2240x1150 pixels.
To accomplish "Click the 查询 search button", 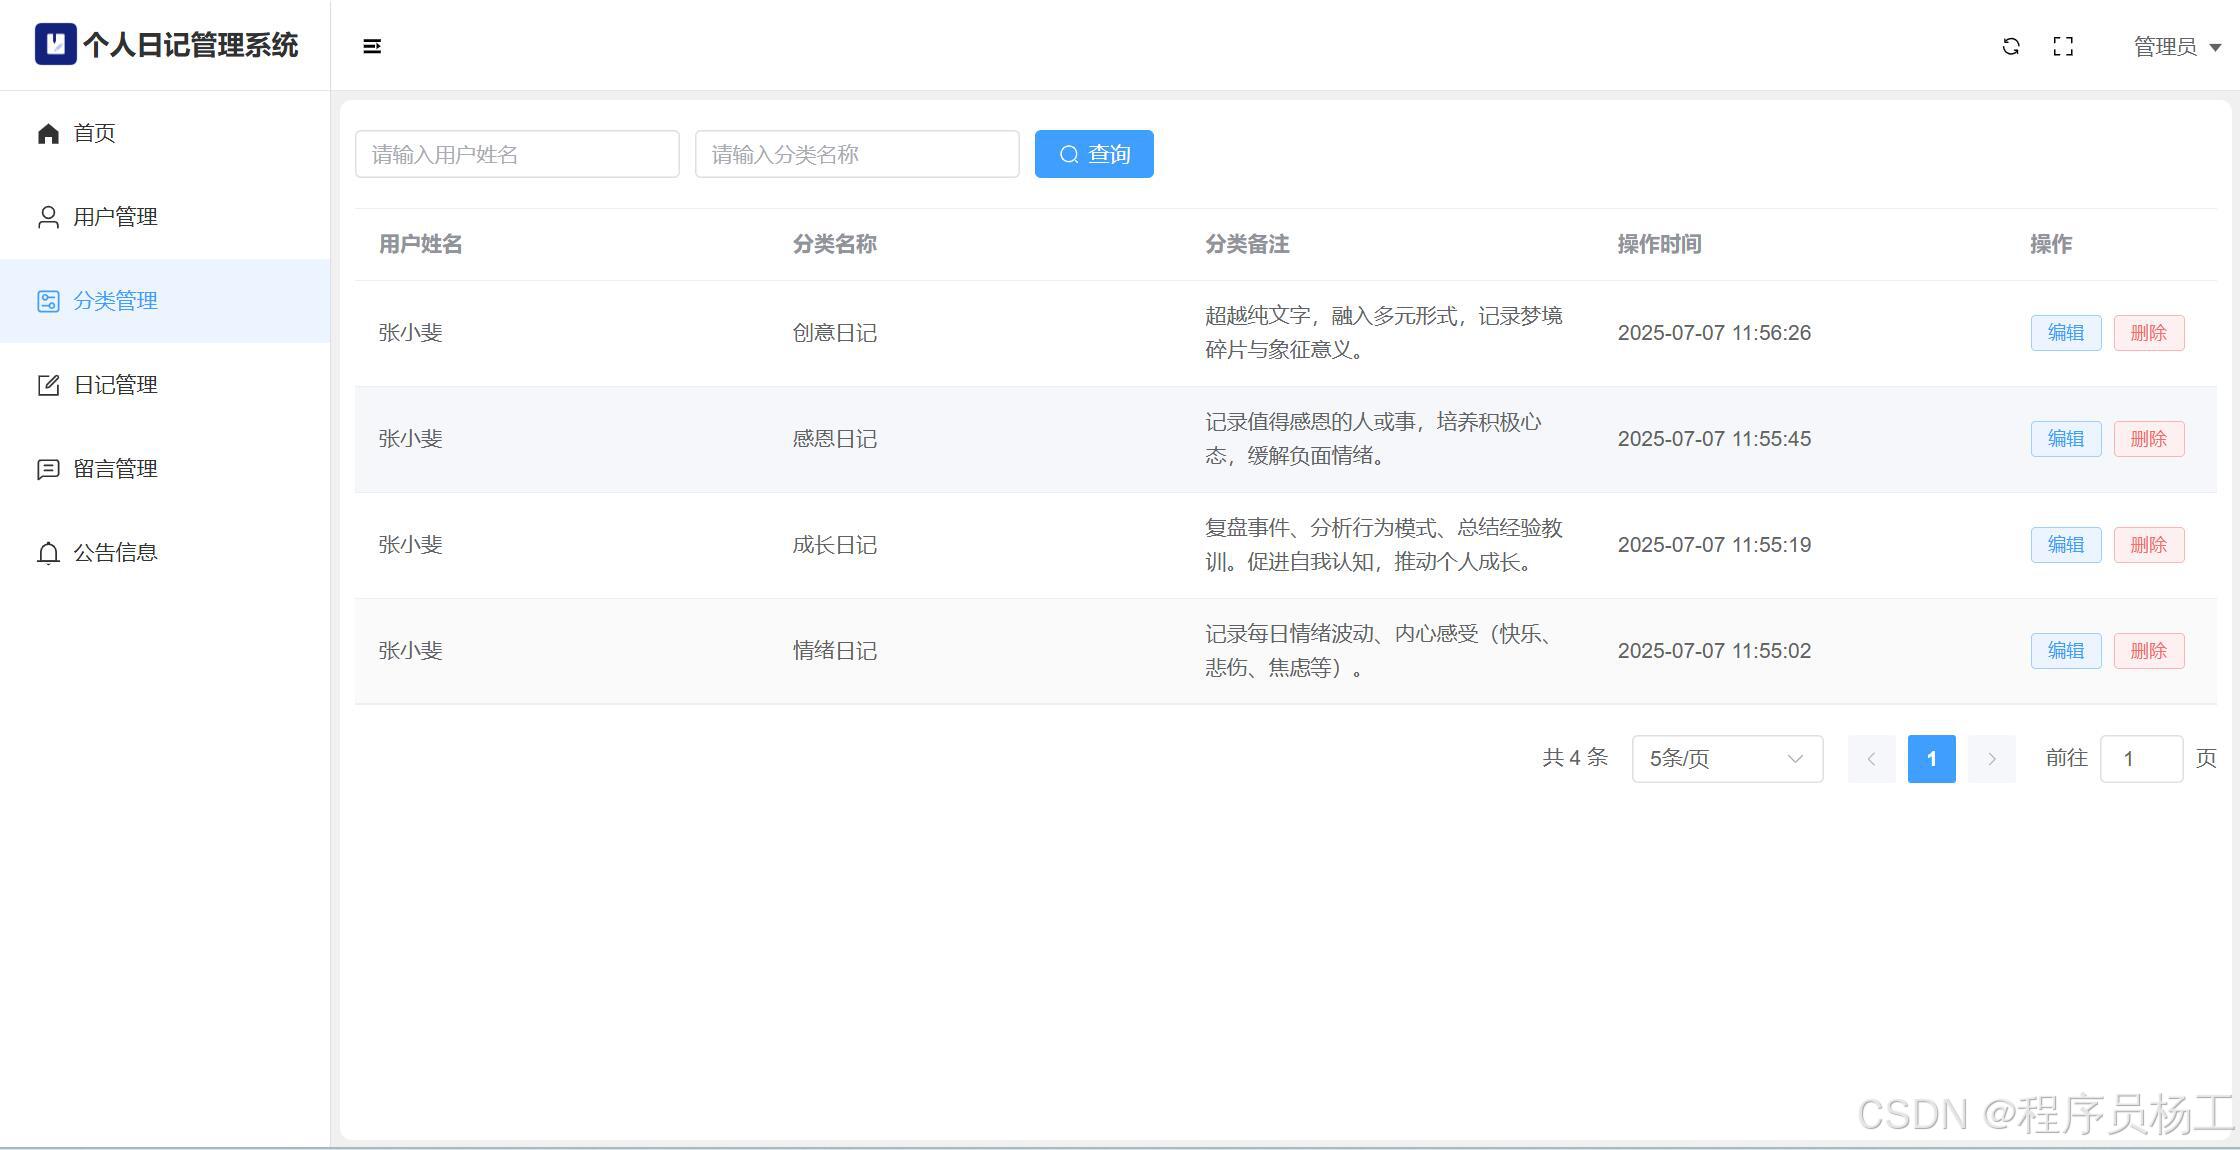I will pos(1094,154).
